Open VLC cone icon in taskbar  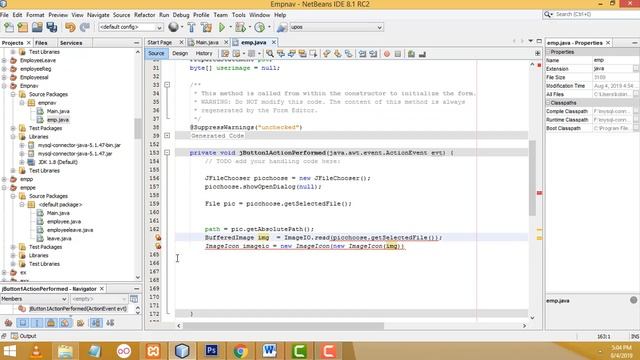[36, 351]
